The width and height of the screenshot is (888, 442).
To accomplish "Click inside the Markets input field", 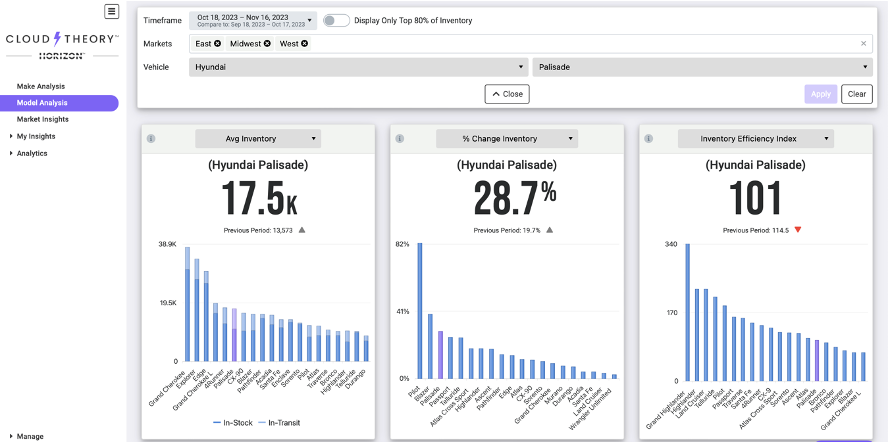I will tap(531, 44).
